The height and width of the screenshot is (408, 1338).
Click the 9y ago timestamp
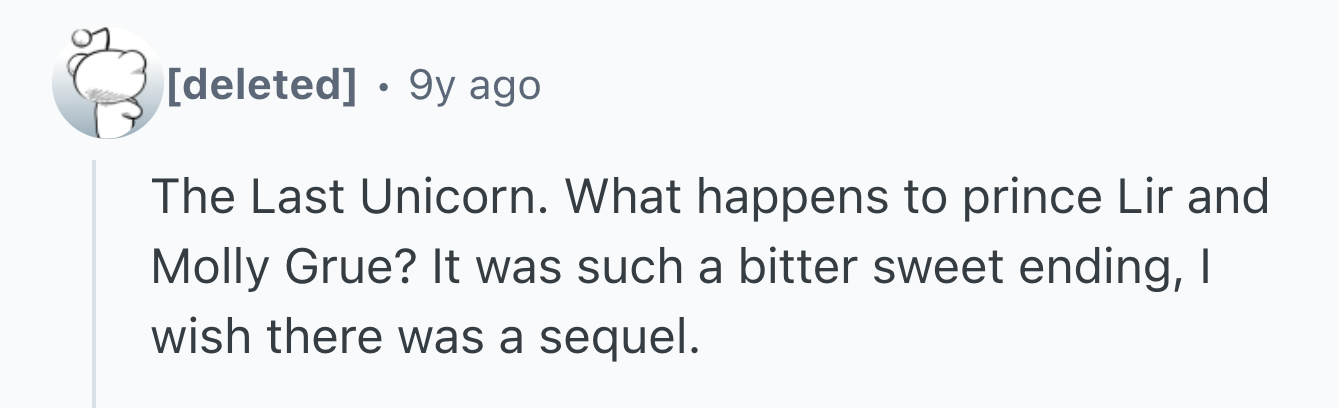tap(474, 87)
